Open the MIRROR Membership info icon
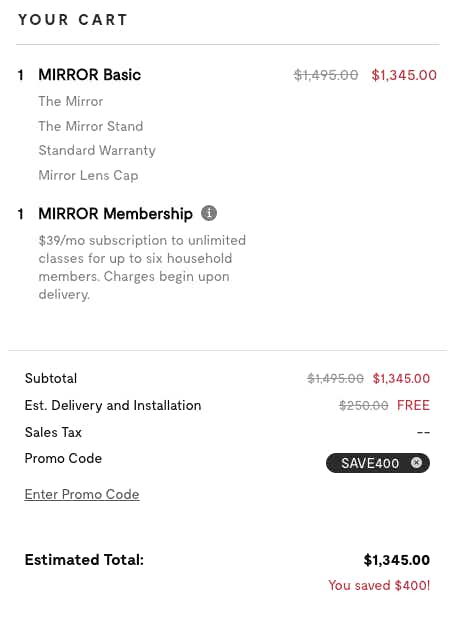Image resolution: width=458 pixels, height=617 pixels. pos(209,213)
